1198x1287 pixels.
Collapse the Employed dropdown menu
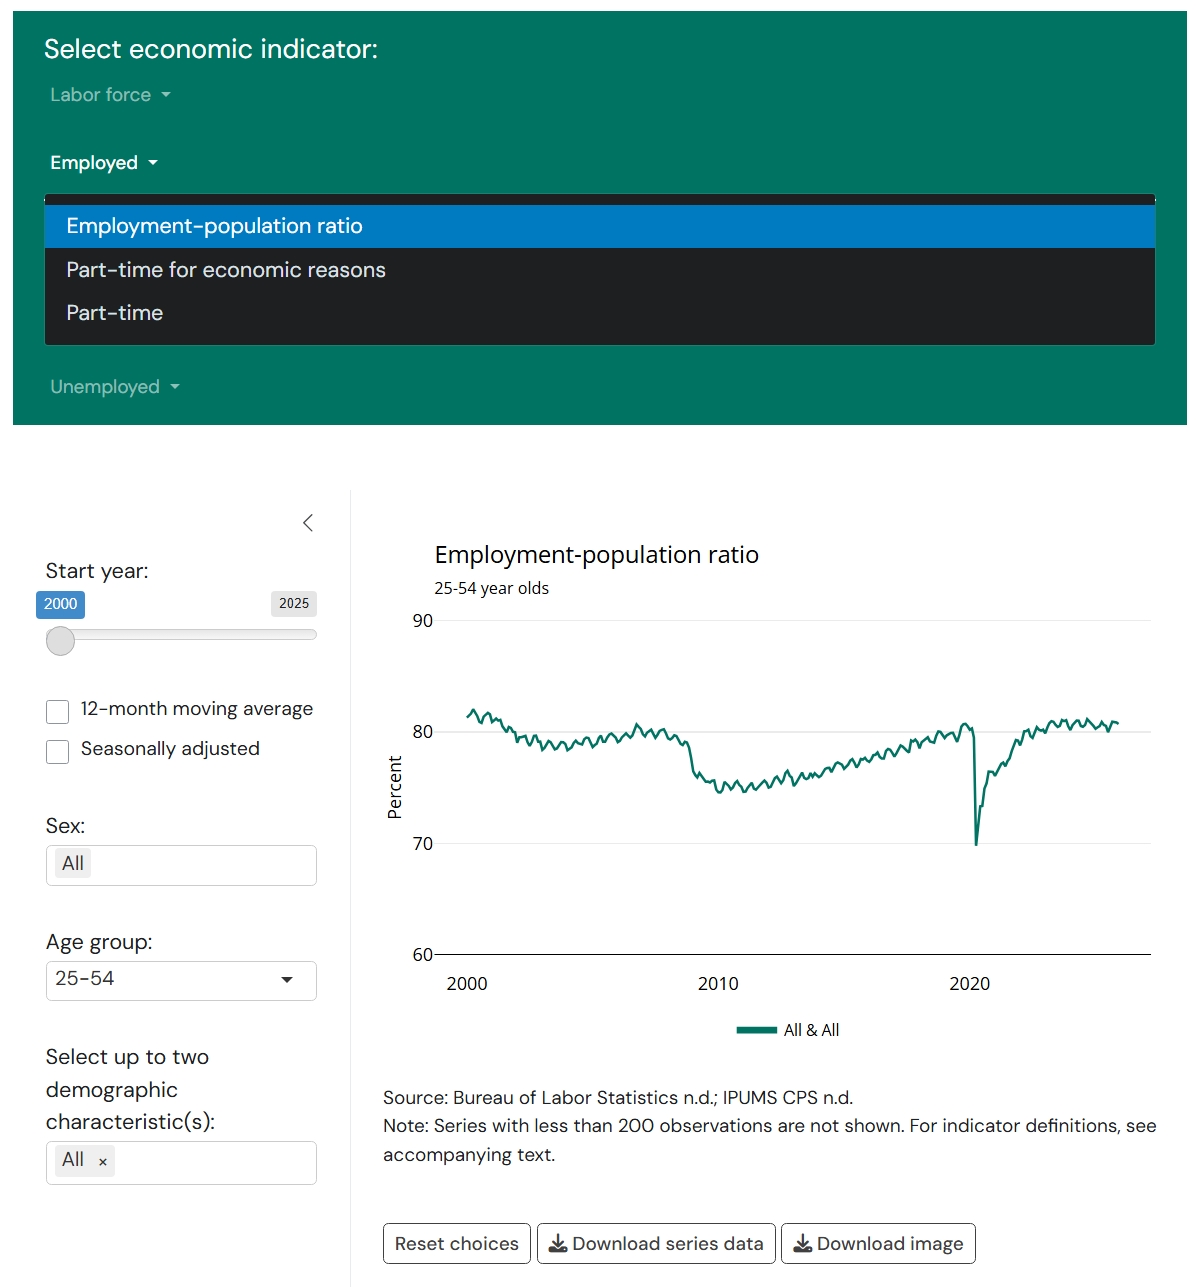tap(104, 163)
